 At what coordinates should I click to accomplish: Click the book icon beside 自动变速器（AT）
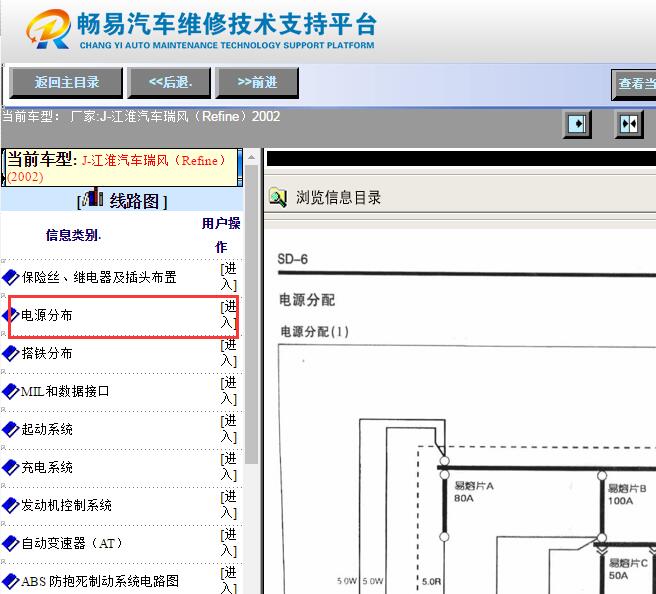pyautogui.click(x=11, y=543)
